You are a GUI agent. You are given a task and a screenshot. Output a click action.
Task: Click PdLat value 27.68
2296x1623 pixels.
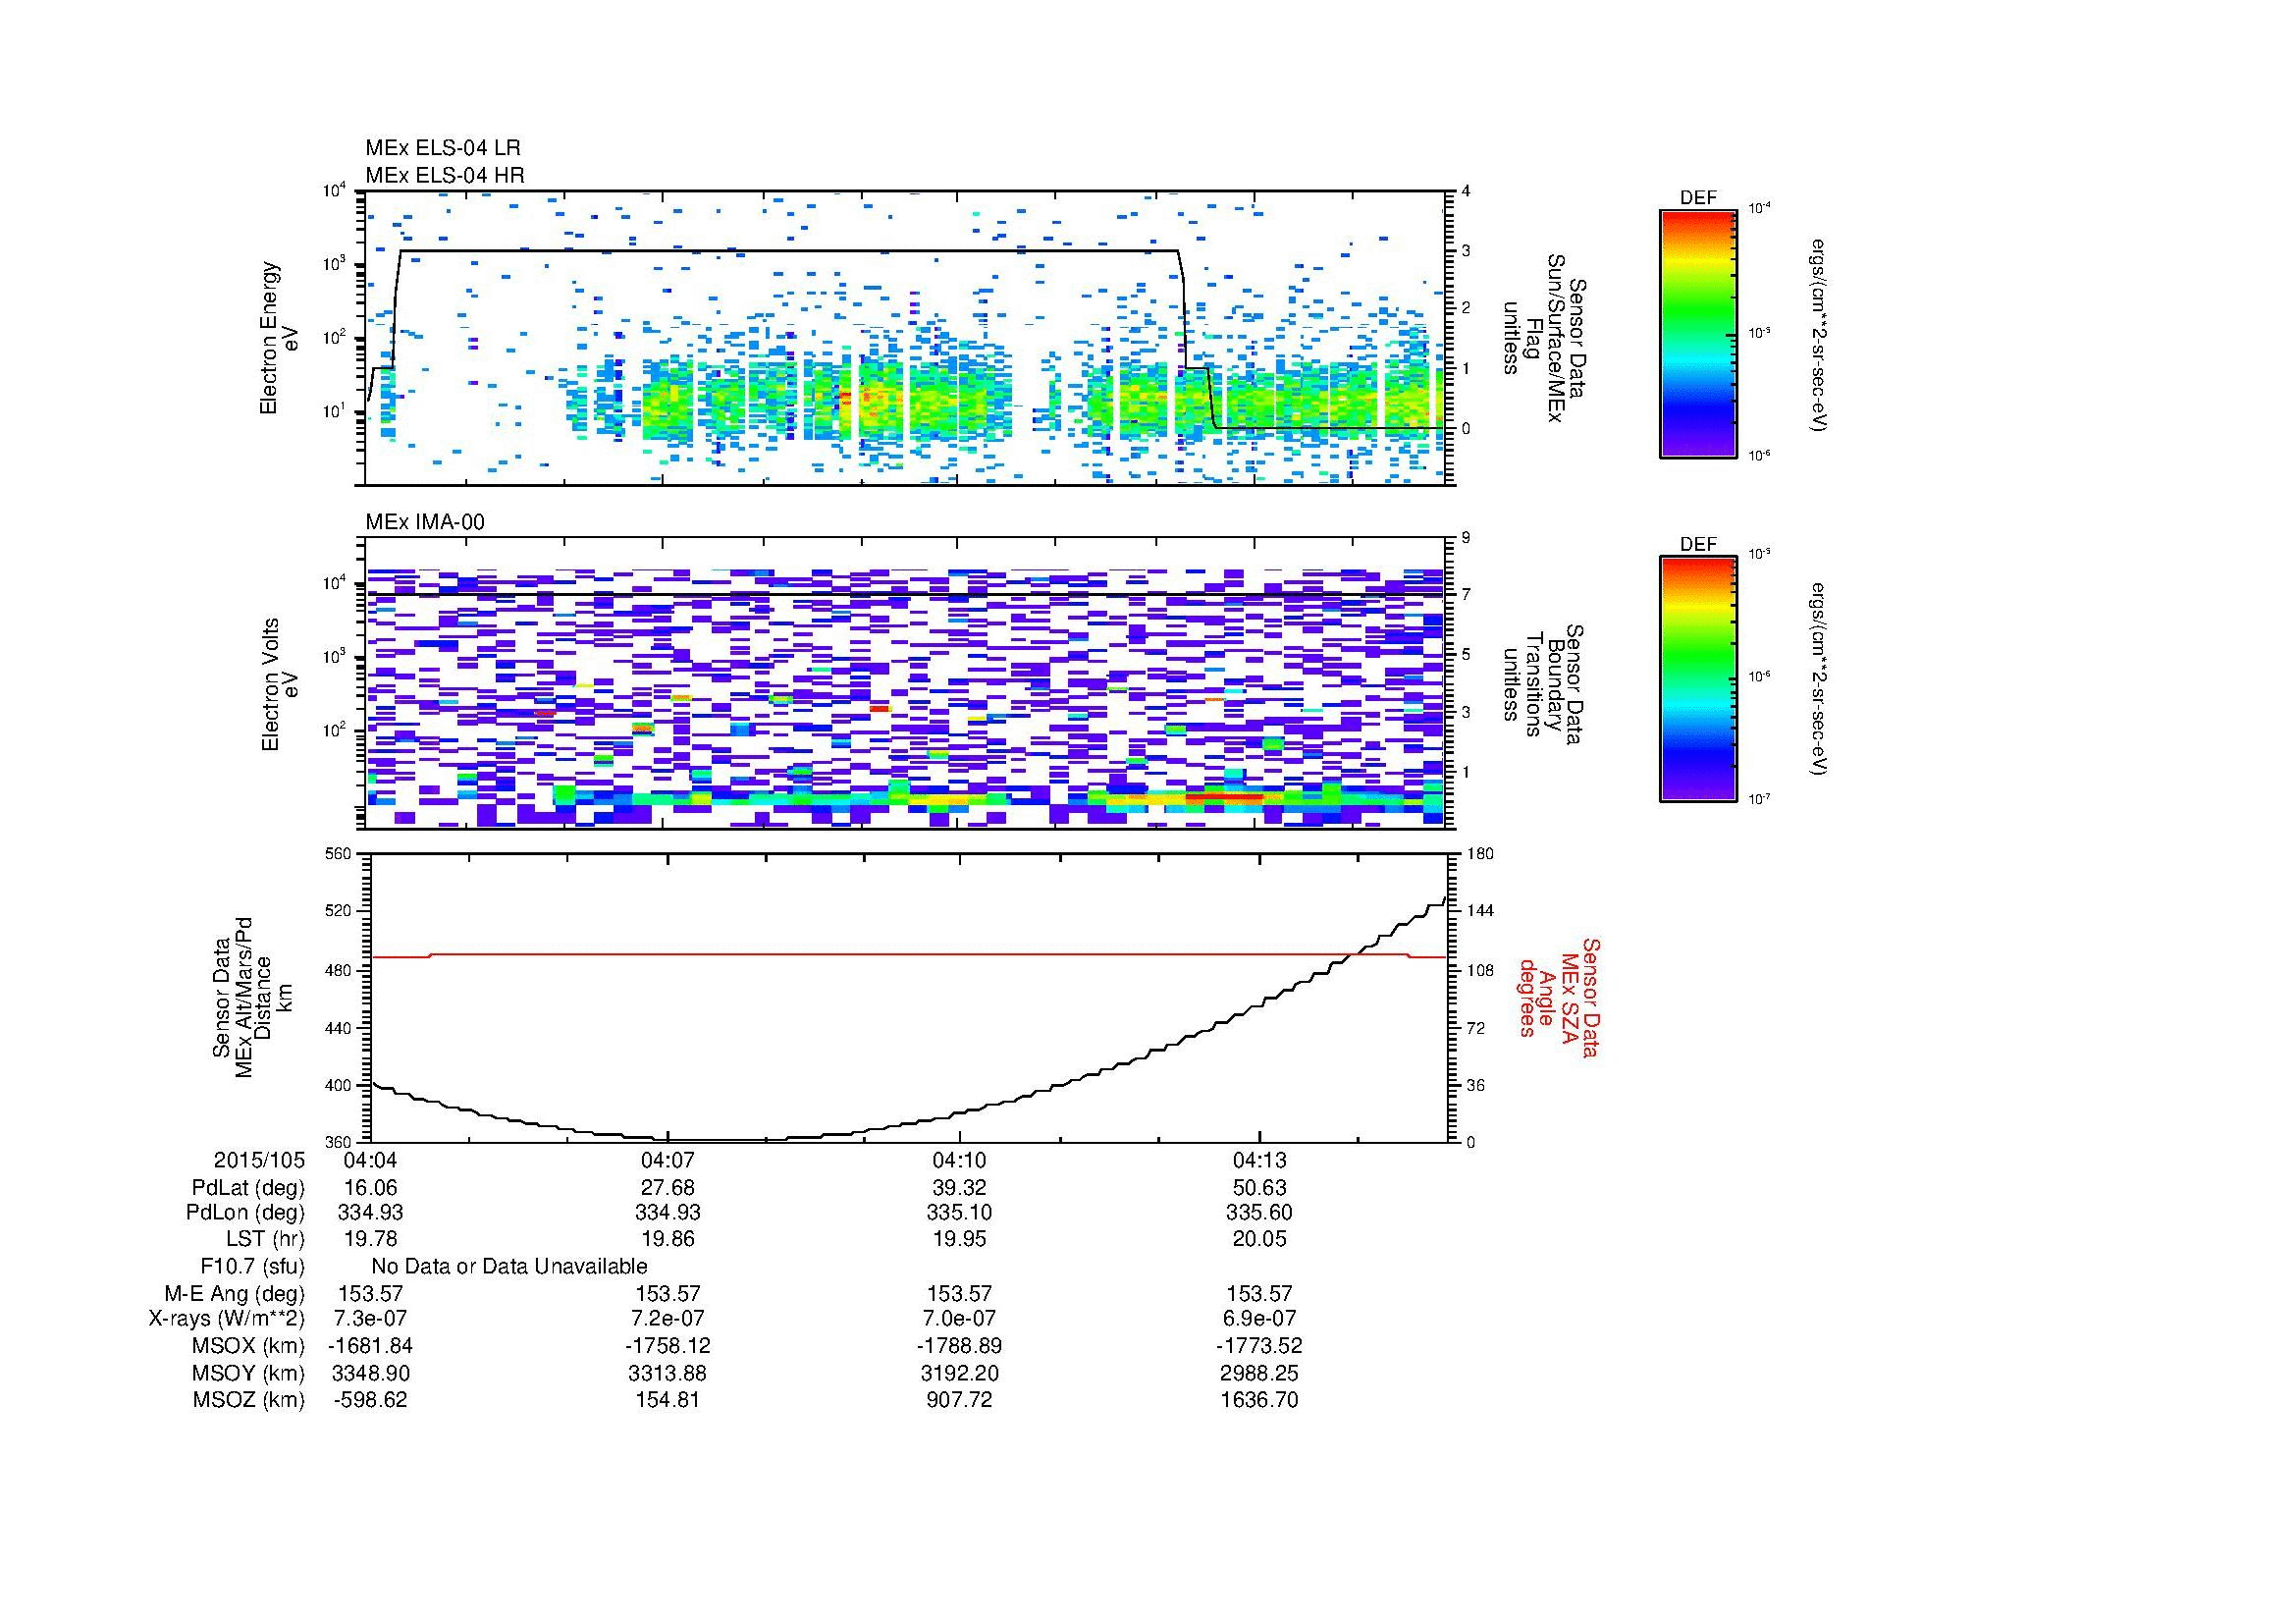point(667,1188)
